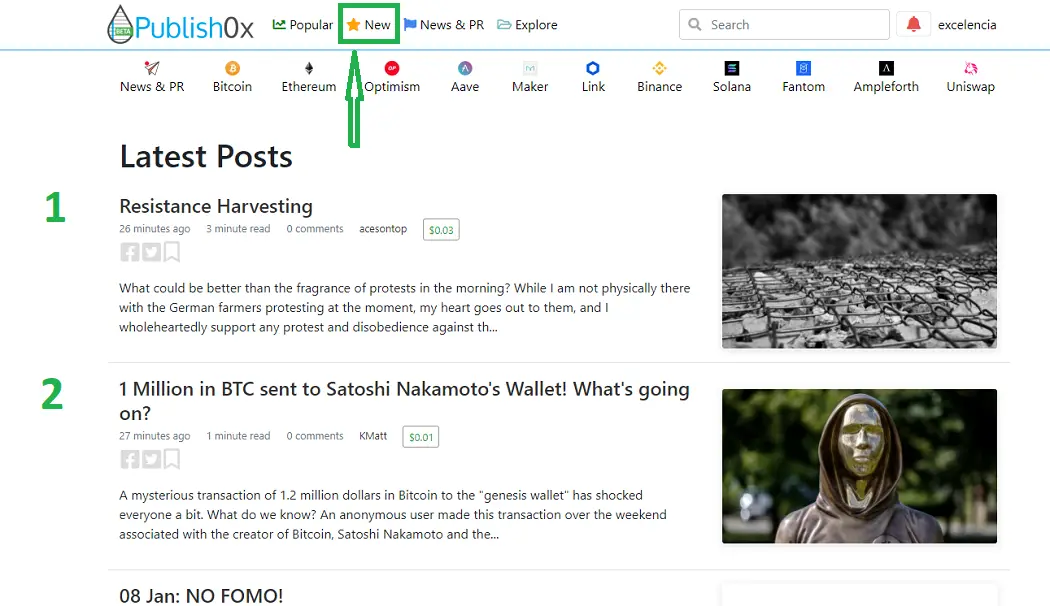Open the Satoshi statue thumbnail image
Viewport: 1050px width, 606px height.
tap(859, 466)
